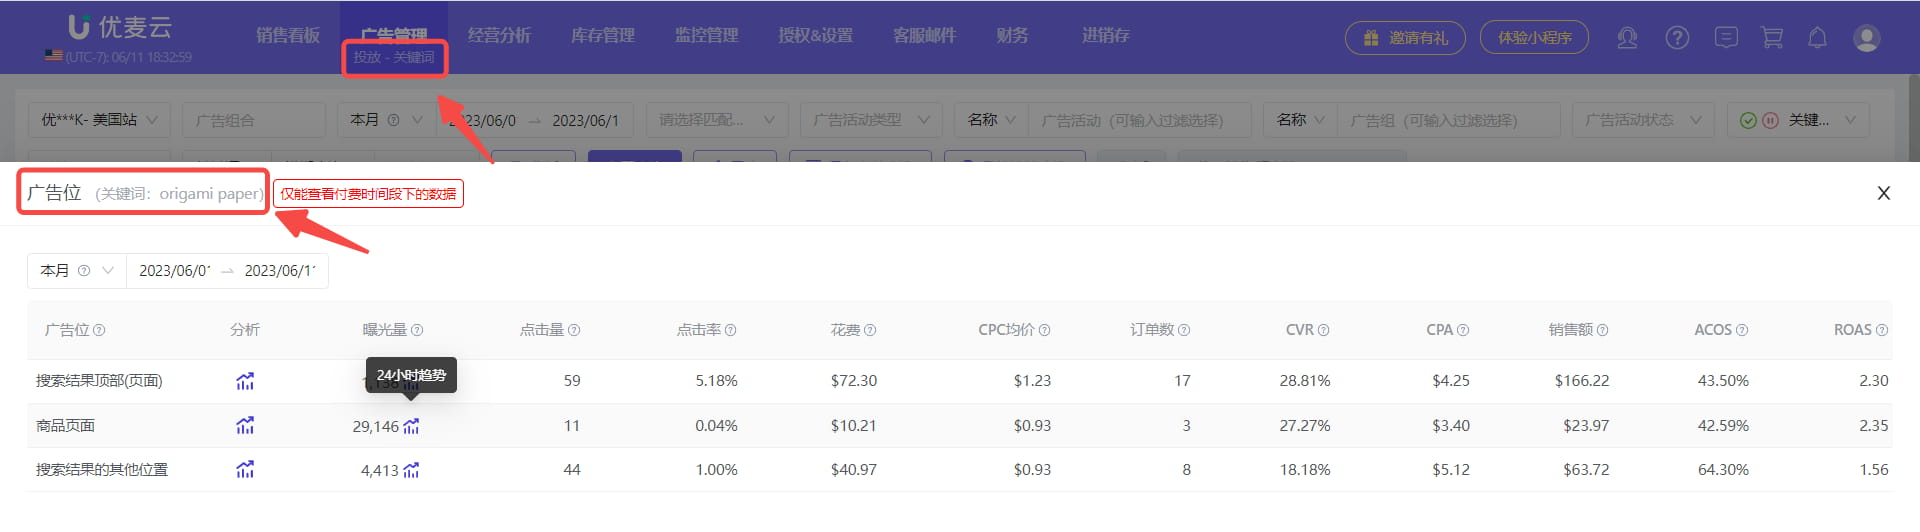Open customer service headset icon in header

pyautogui.click(x=1627, y=38)
